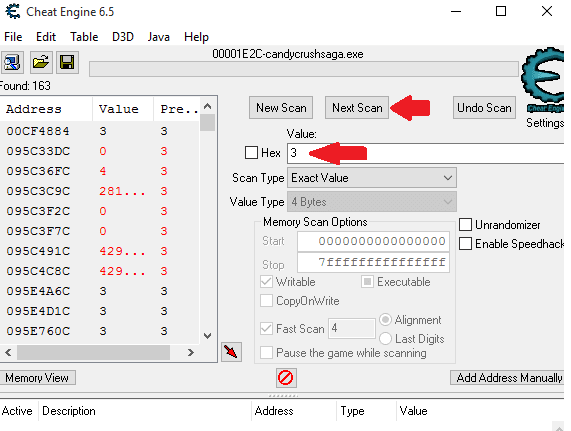Click the results horizontal scrollbar thumb

point(93,352)
